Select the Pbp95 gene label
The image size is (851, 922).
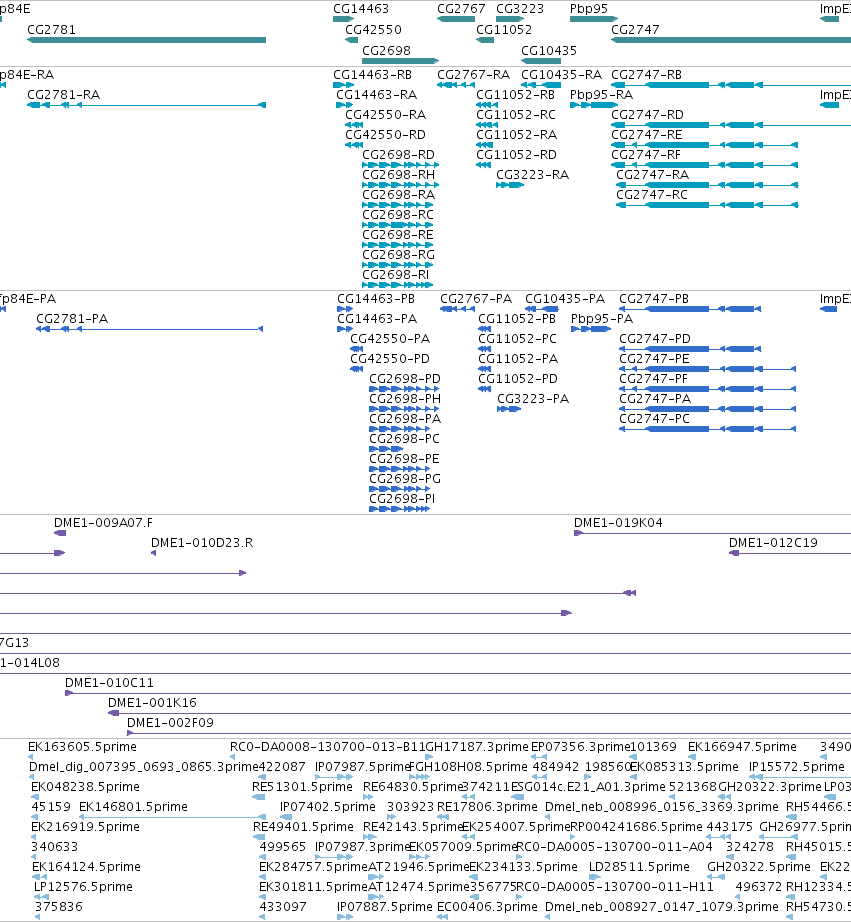[589, 9]
